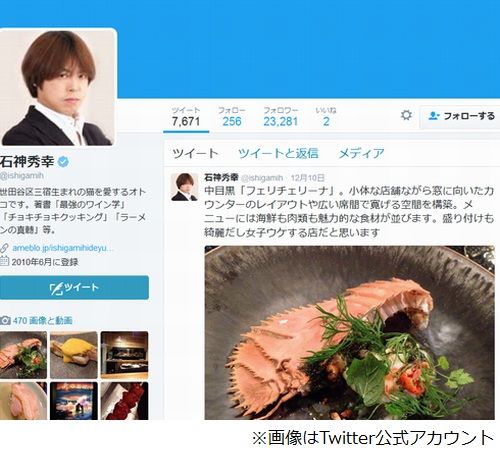Switch to the メディア tab
Viewport: 500px width, 460px height.
click(361, 154)
